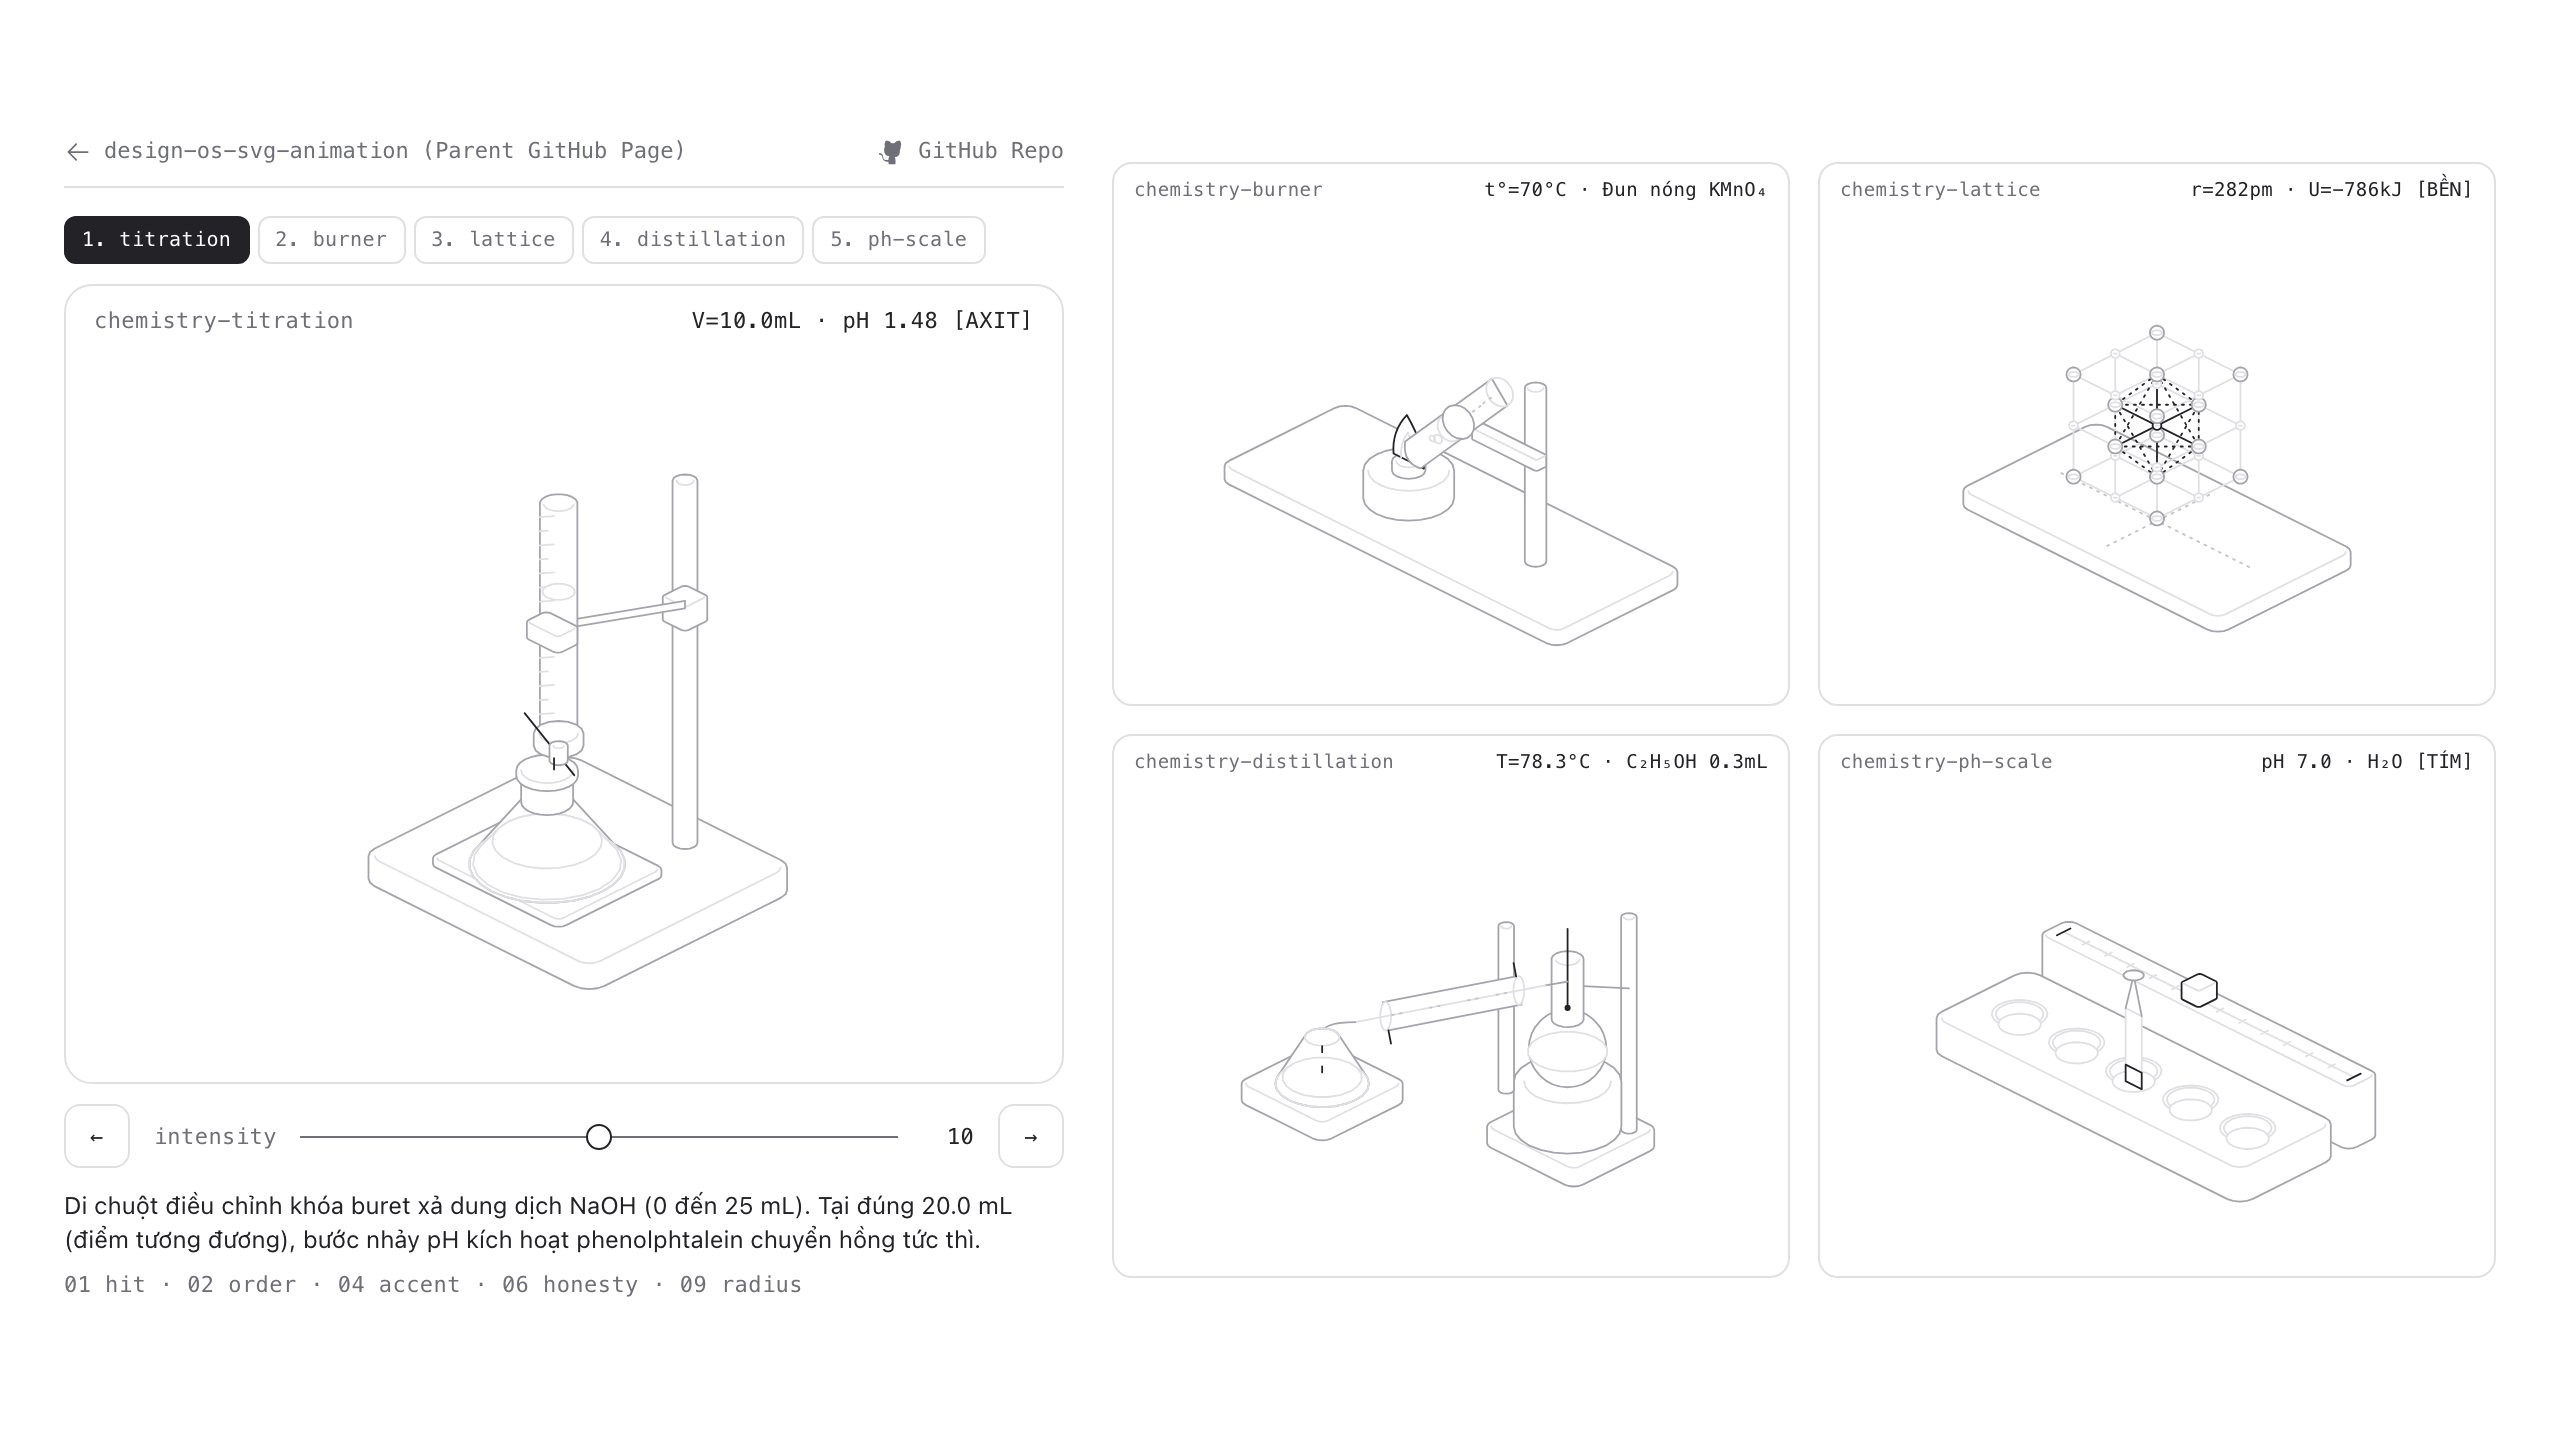Click the back arrow icon beside design-os-svg-animation
2560x1440 pixels.
click(x=77, y=151)
